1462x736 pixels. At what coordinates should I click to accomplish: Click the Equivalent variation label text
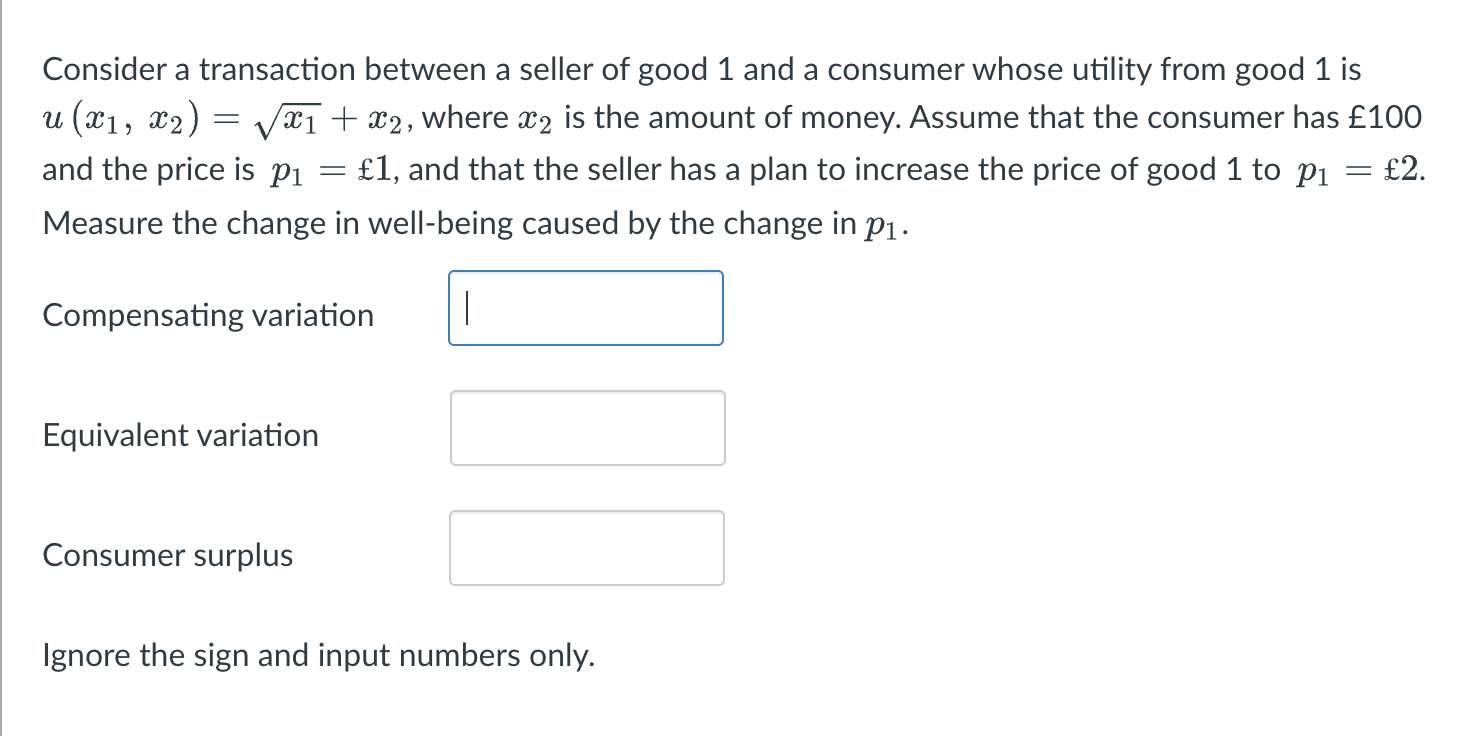[x=180, y=435]
